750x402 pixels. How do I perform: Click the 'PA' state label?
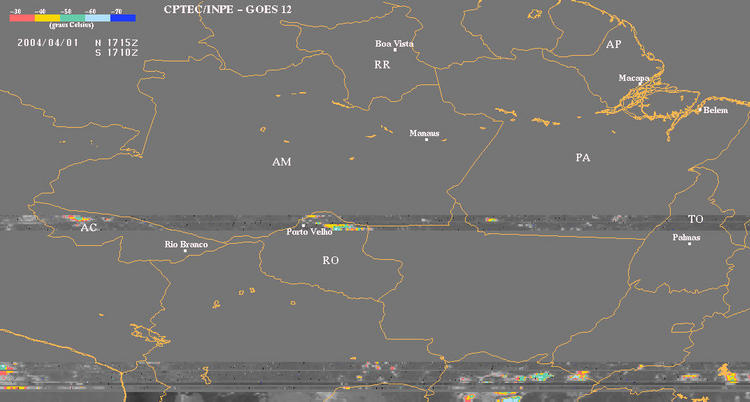583,157
